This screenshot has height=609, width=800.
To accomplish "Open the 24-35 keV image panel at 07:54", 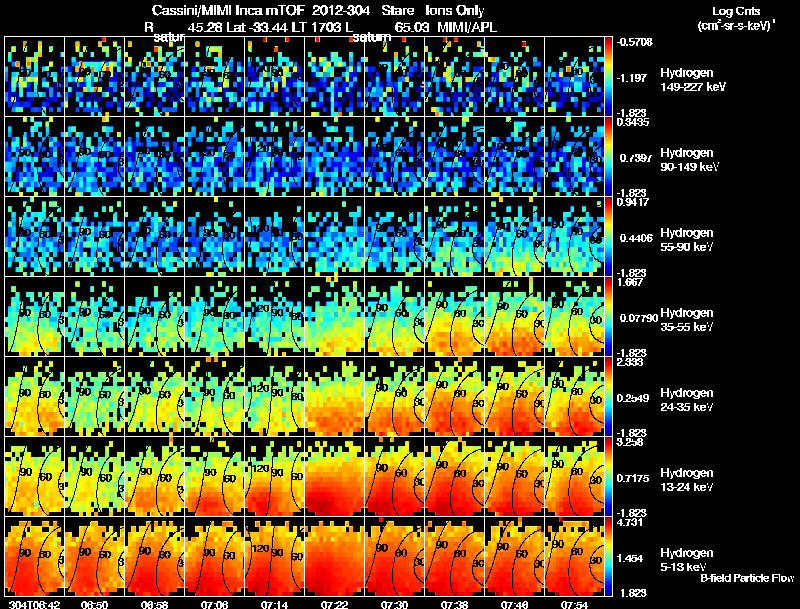I will pos(574,396).
